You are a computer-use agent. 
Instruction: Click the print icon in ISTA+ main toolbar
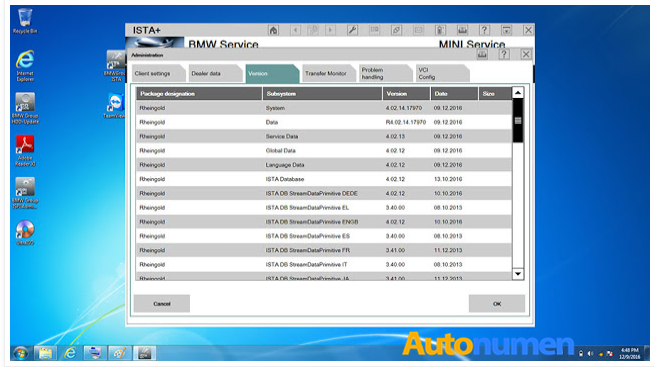(x=462, y=30)
